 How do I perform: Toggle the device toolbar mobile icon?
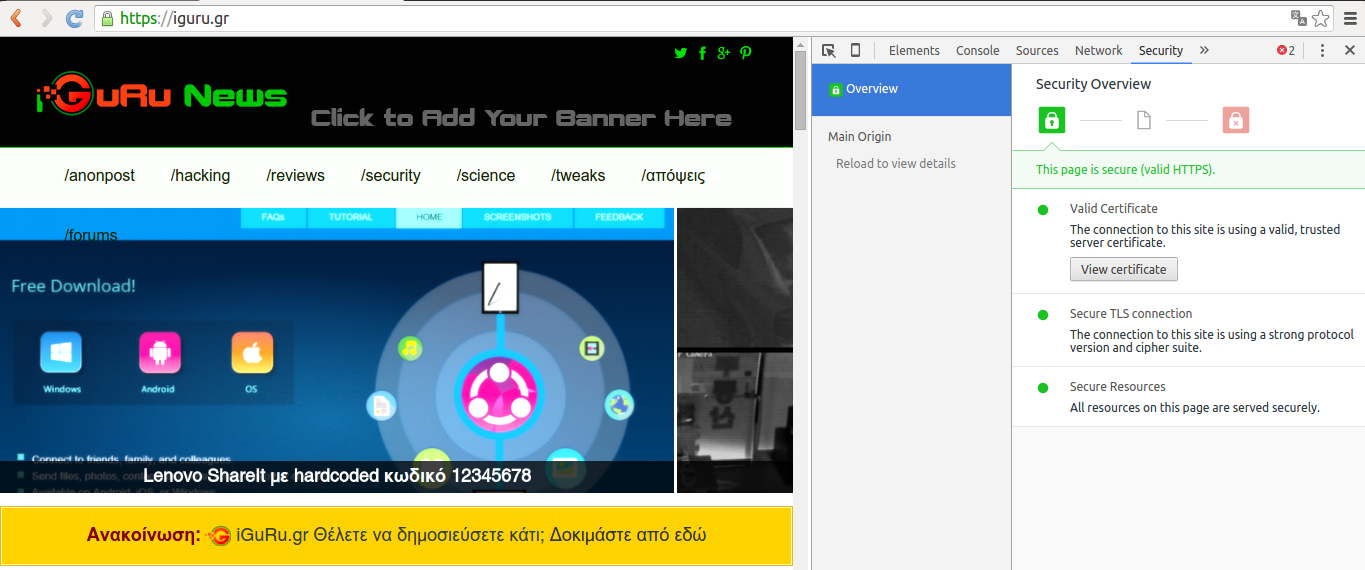(855, 51)
